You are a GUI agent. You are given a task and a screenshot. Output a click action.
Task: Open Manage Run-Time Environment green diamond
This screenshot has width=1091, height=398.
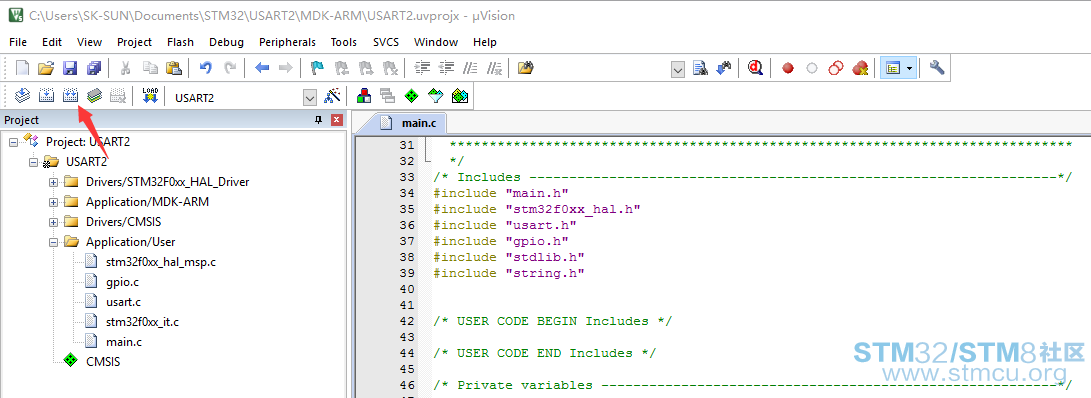coord(411,95)
